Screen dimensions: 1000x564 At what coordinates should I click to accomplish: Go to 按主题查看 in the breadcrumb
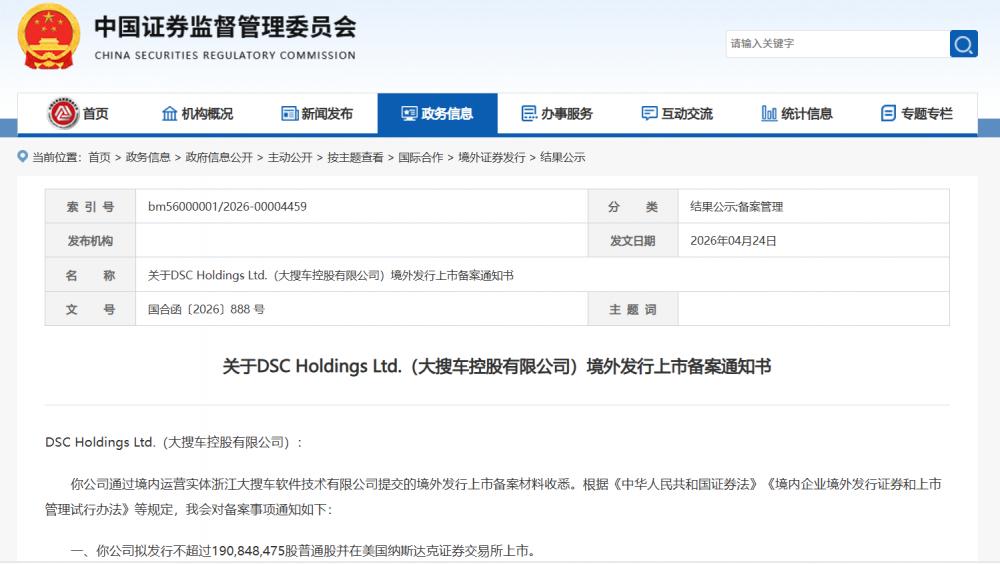point(355,157)
